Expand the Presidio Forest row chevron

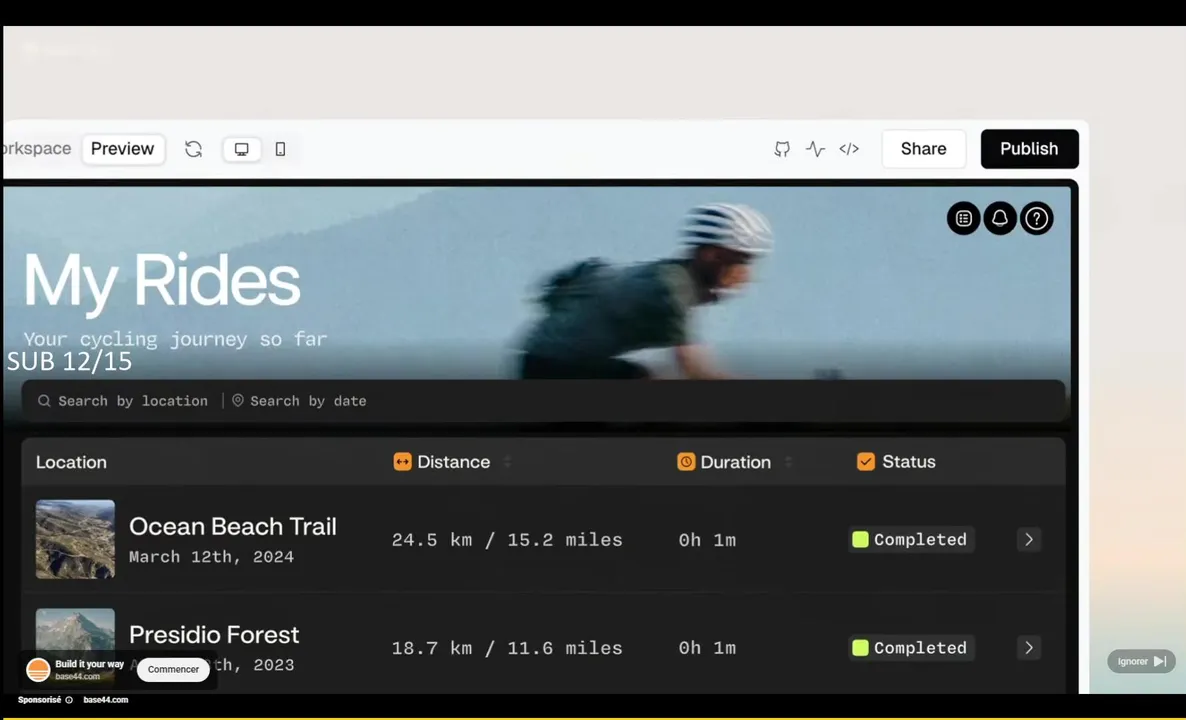tap(1029, 647)
